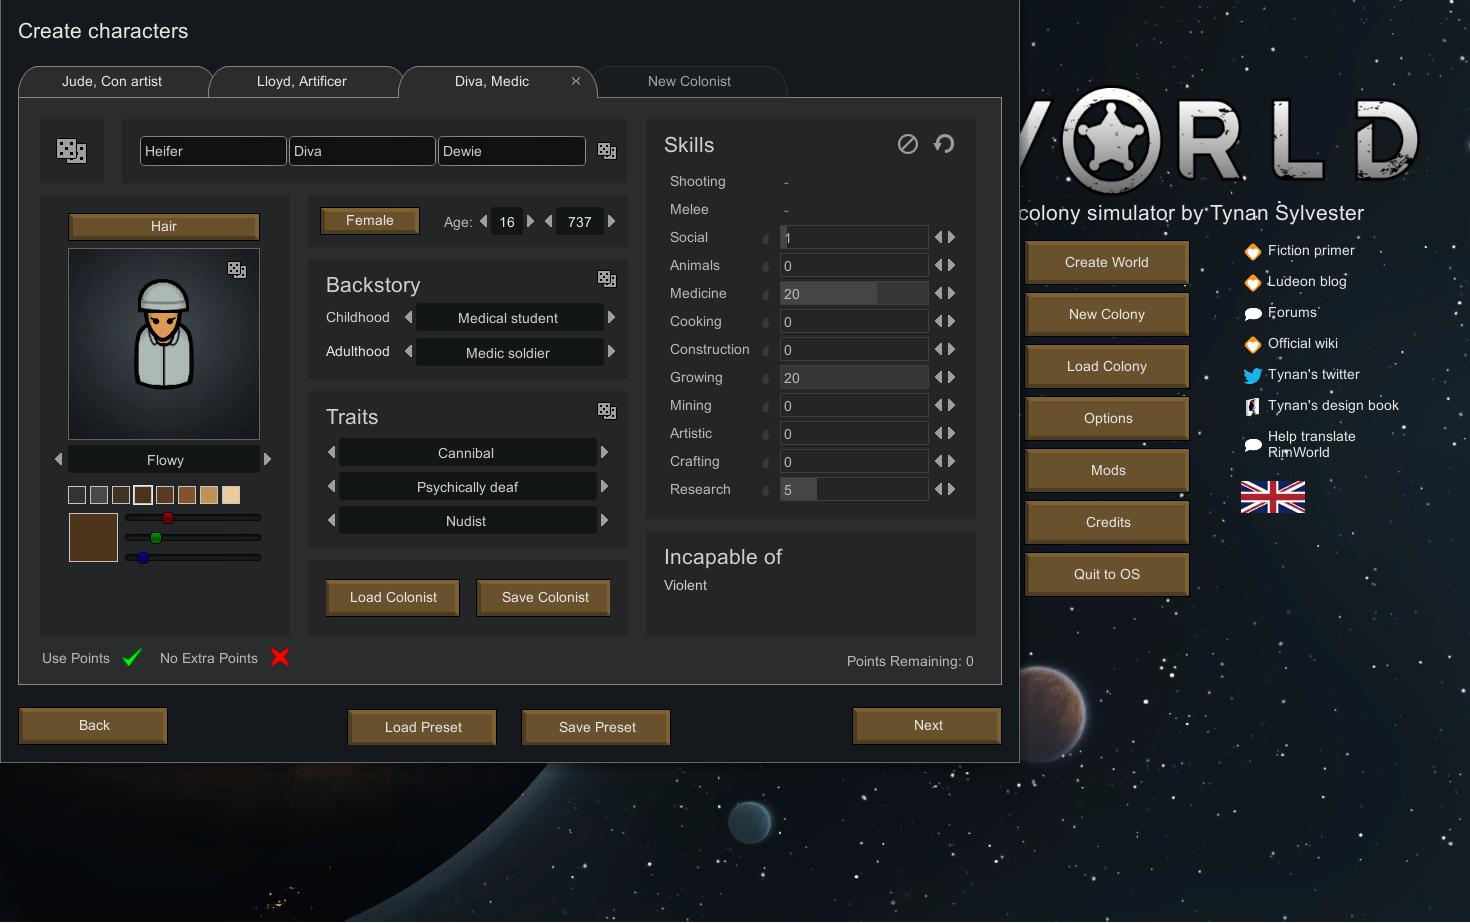
Task: Click the Save Colonist button
Action: pyautogui.click(x=545, y=598)
